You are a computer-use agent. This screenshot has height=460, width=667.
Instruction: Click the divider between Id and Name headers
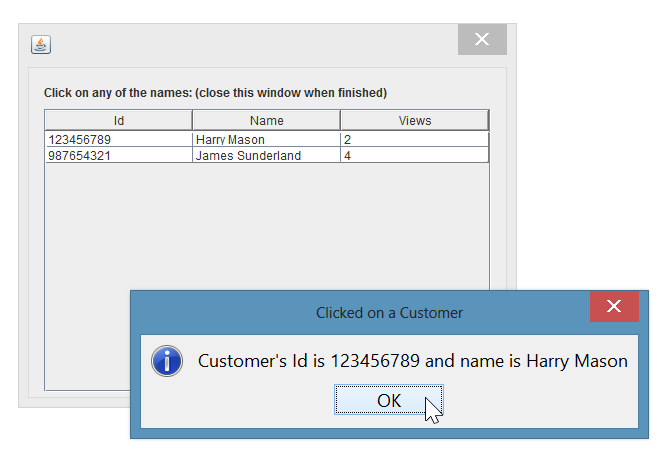pyautogui.click(x=192, y=120)
